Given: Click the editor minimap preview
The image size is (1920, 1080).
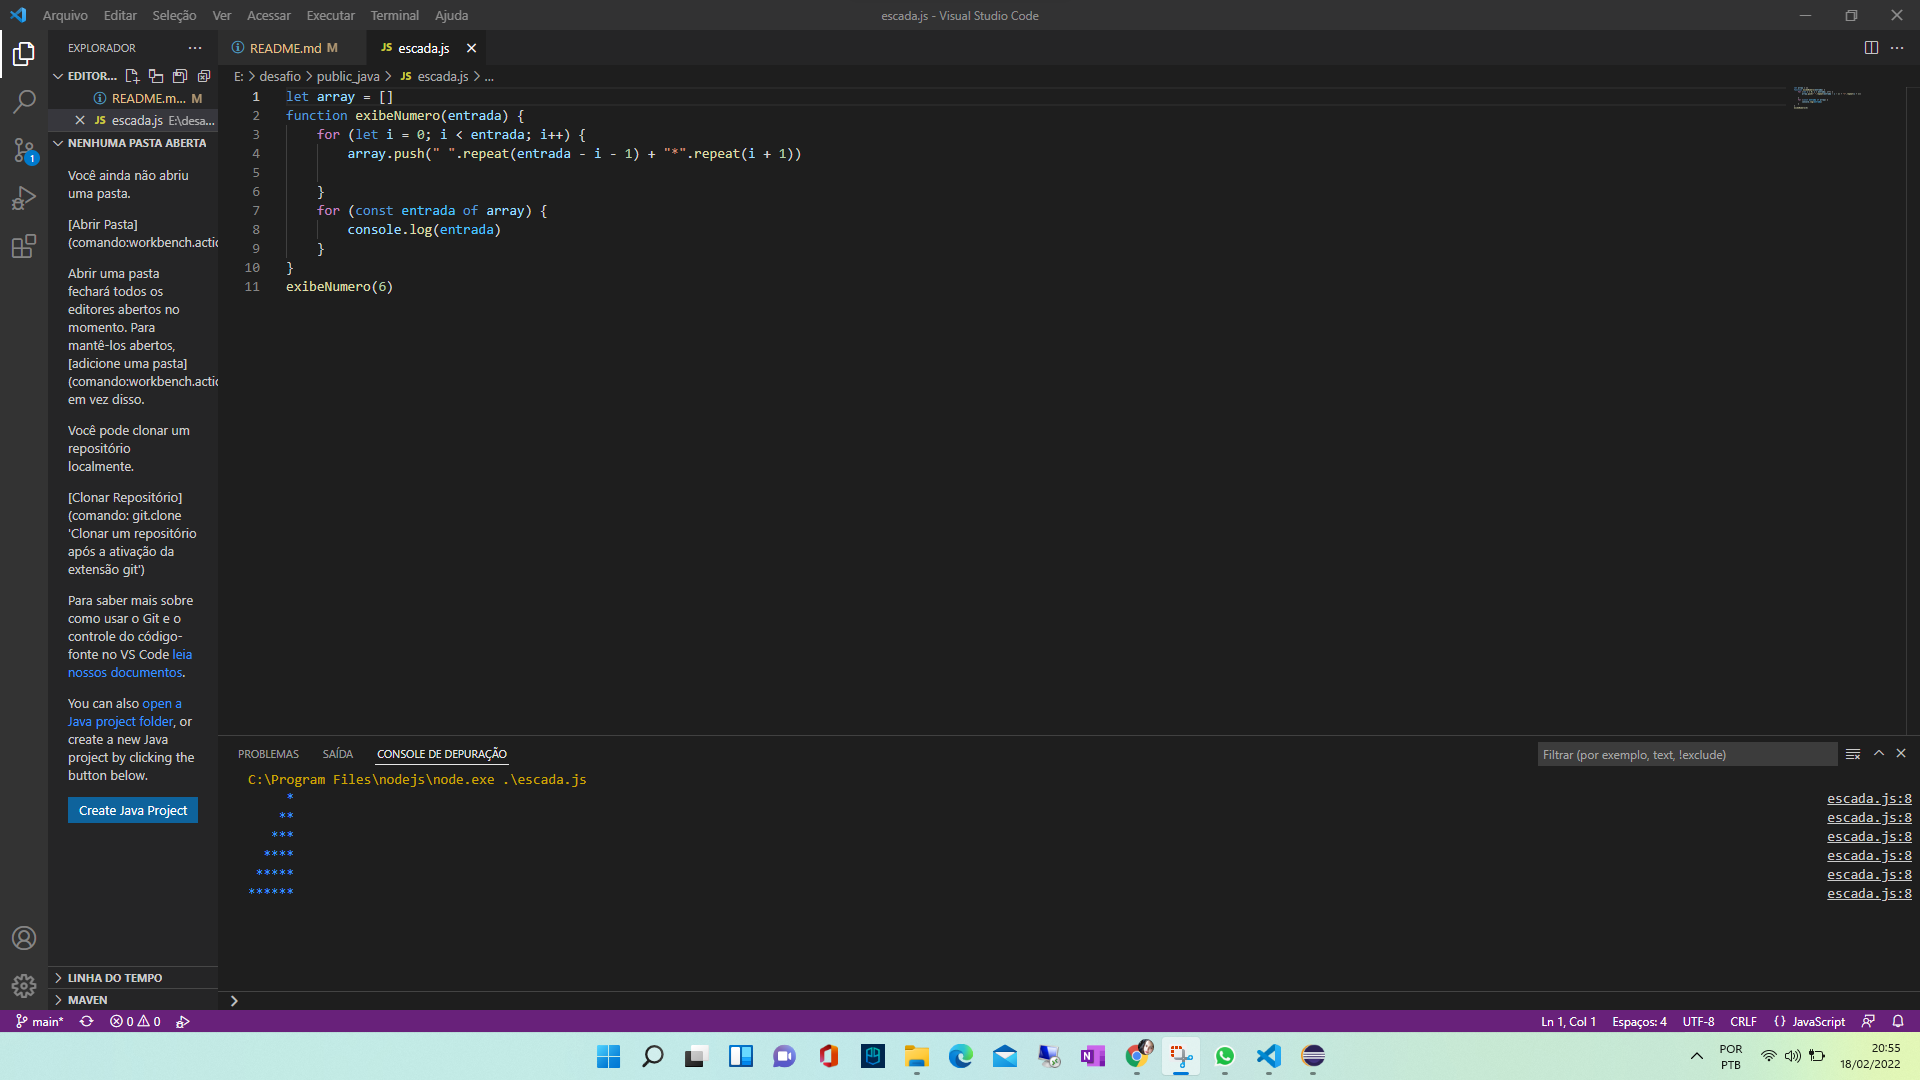Looking at the screenshot, I should pos(1826,97).
